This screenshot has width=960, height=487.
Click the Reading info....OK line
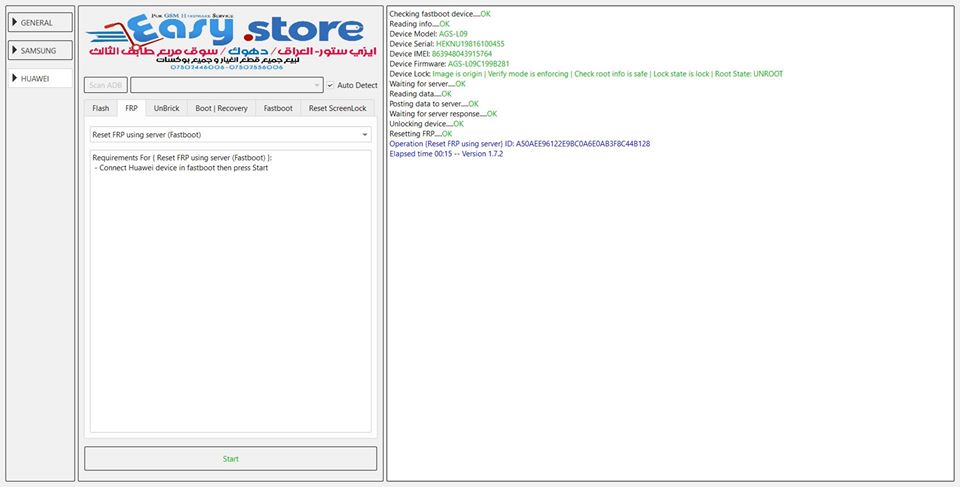coord(419,24)
